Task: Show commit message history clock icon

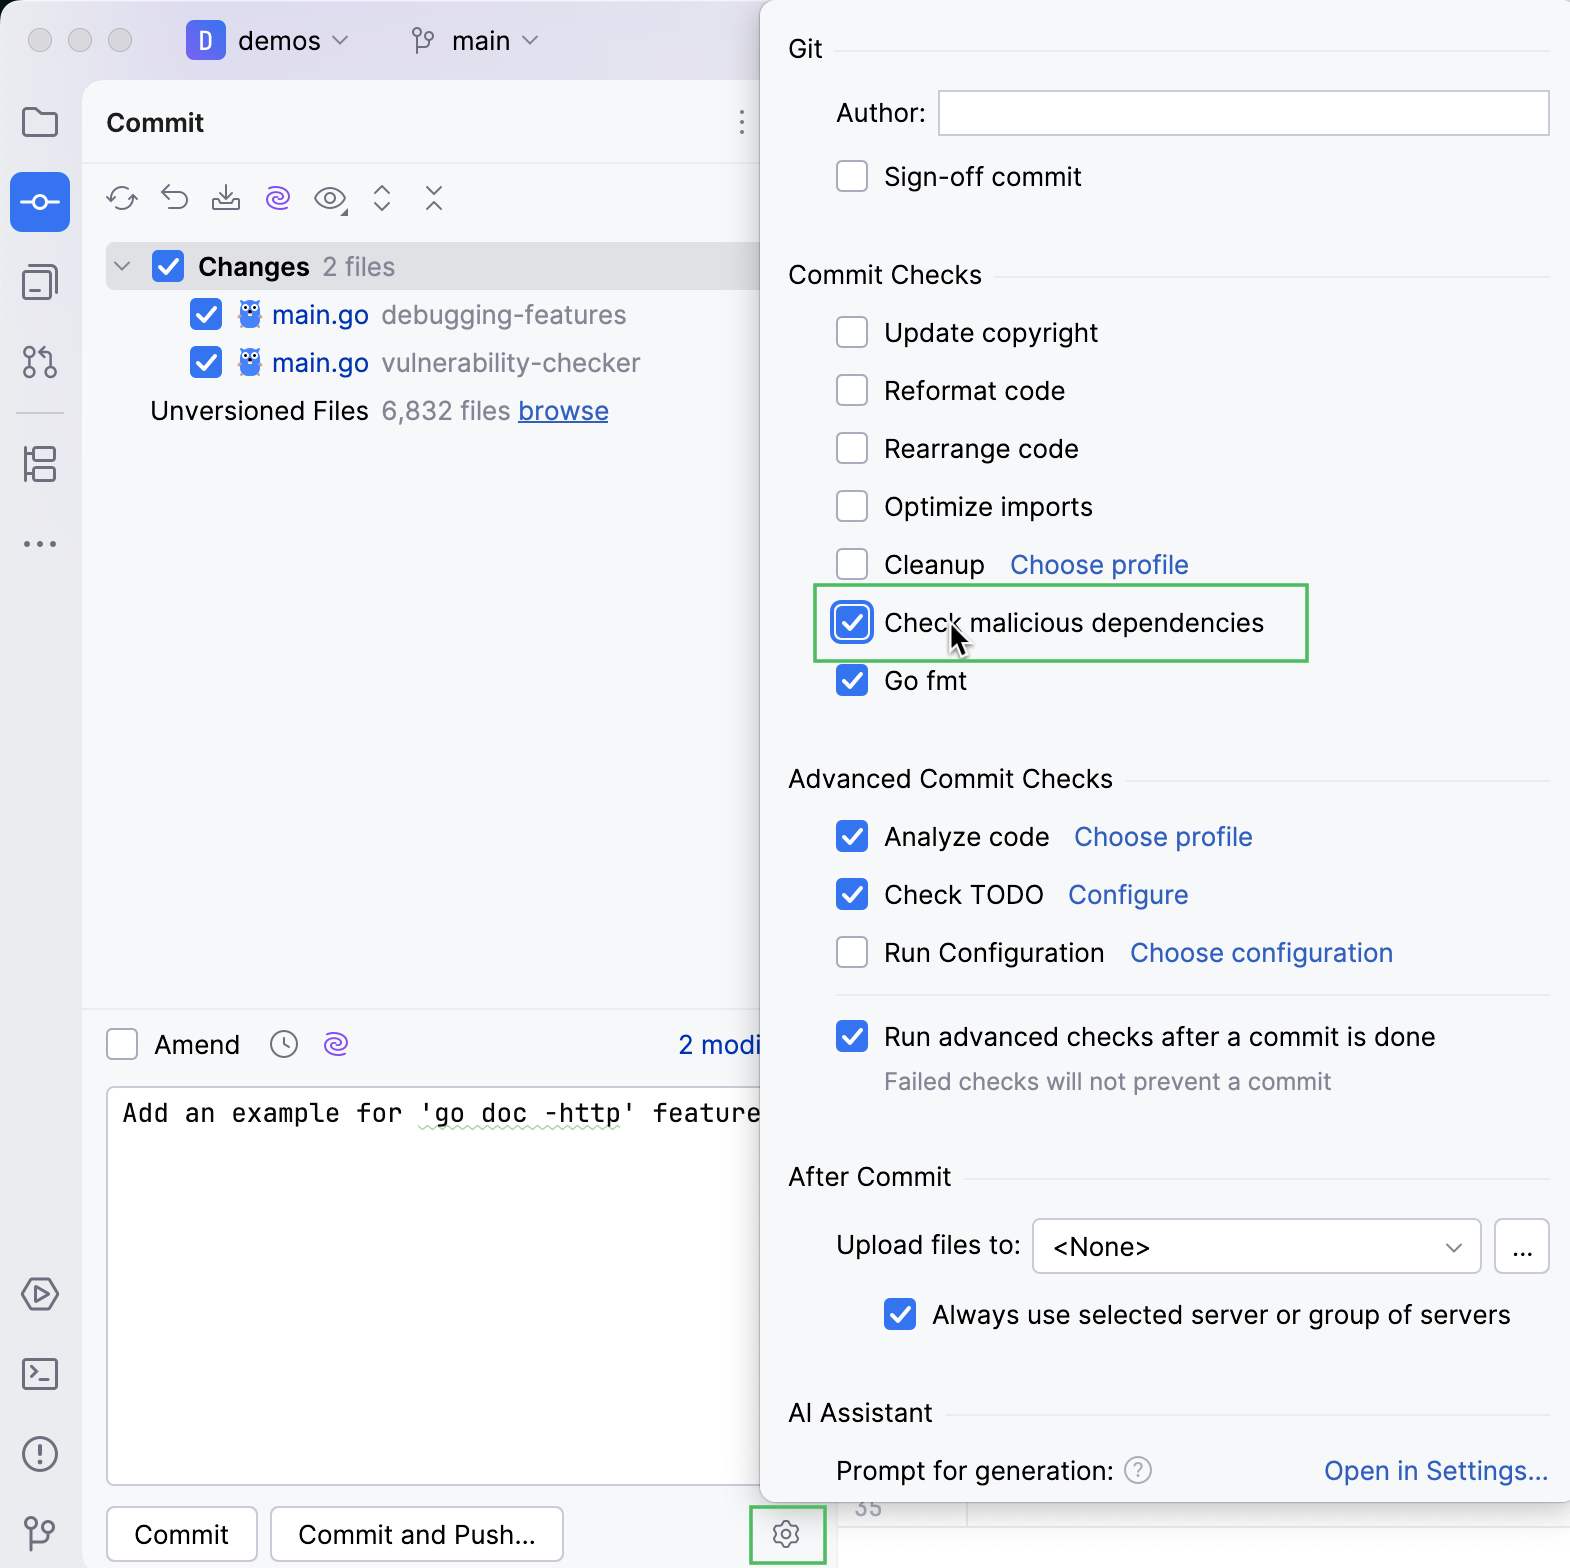Action: click(284, 1045)
